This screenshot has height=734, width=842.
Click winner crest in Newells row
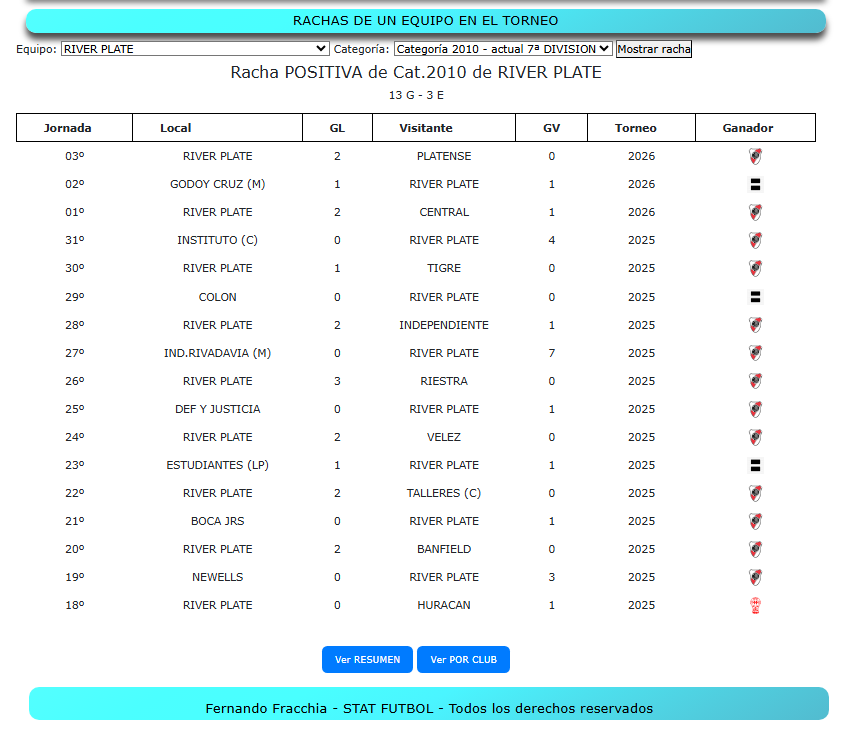point(755,577)
